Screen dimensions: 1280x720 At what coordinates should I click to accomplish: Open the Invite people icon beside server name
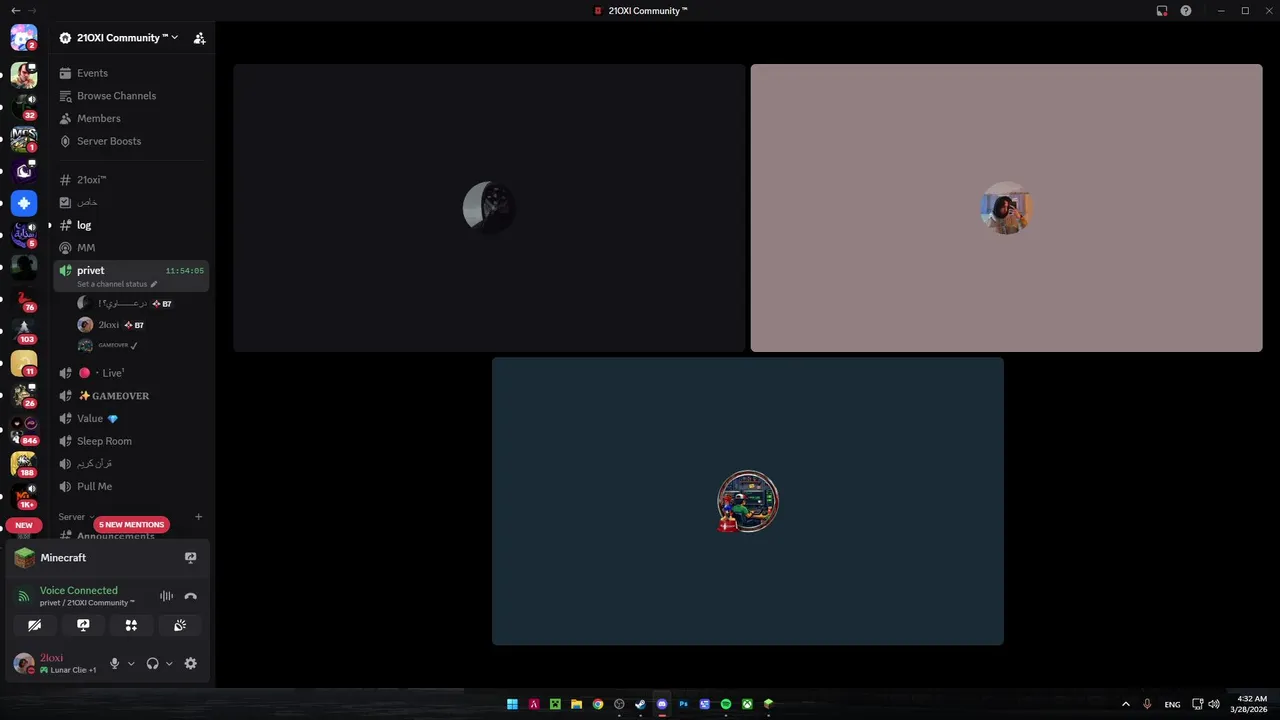coord(199,38)
